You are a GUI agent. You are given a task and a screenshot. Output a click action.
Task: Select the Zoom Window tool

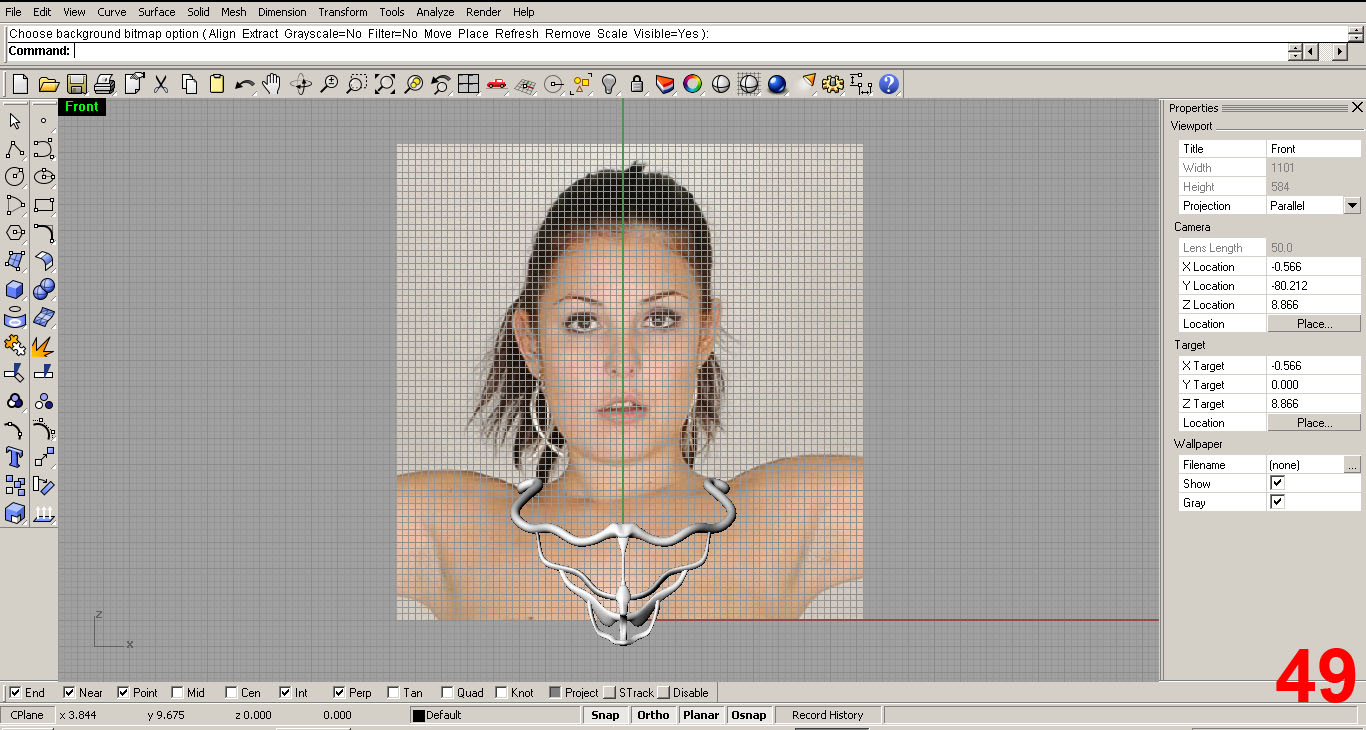pyautogui.click(x=356, y=84)
